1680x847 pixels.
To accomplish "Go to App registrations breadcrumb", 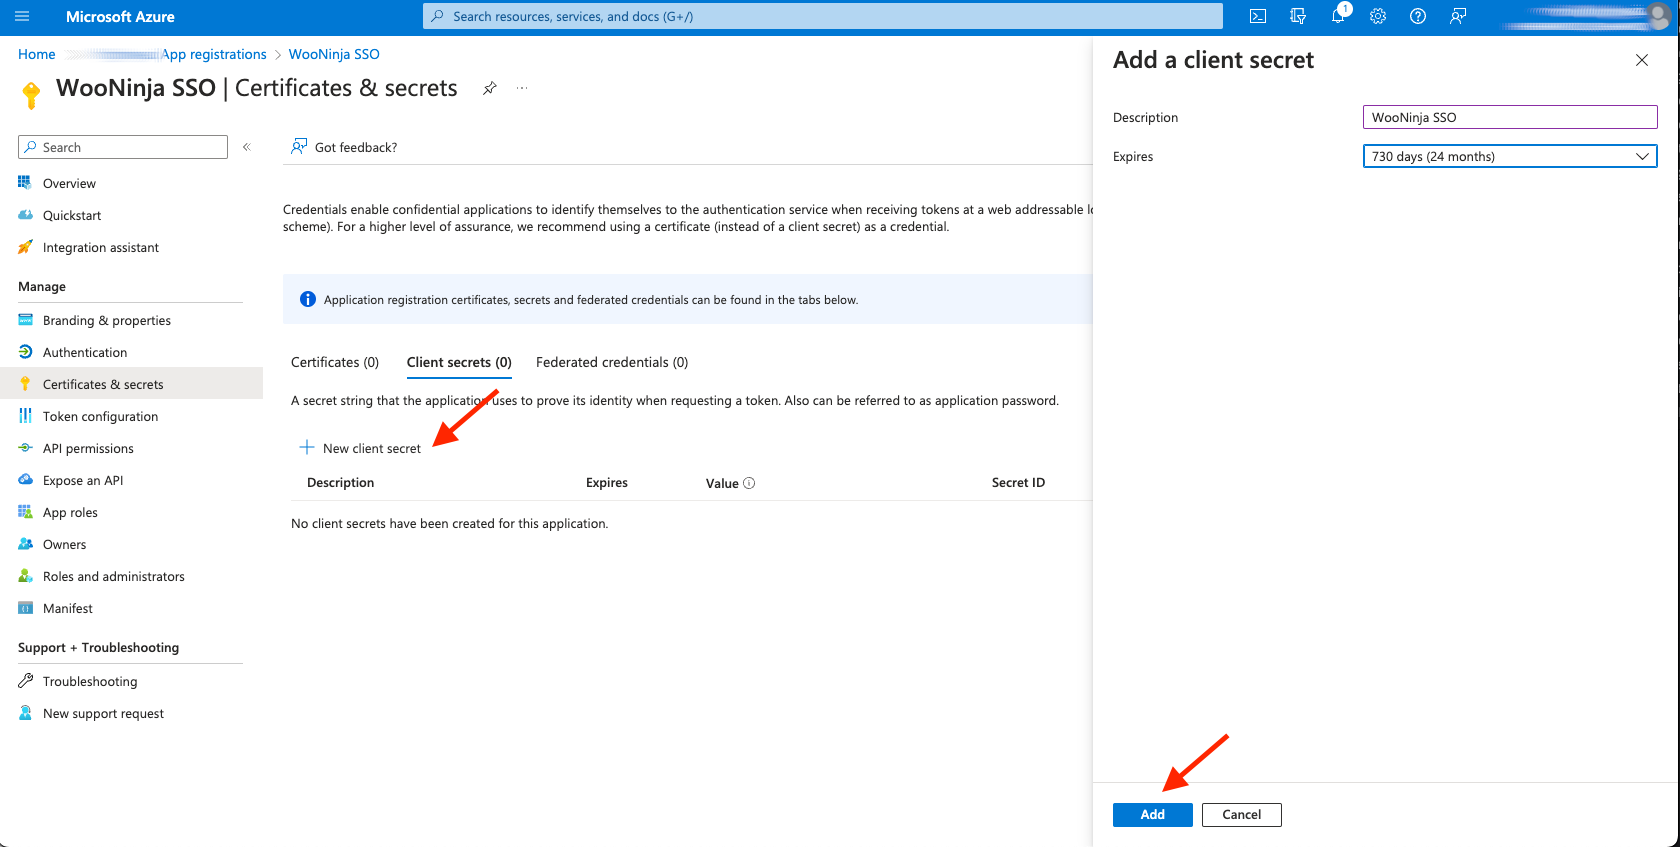I will [214, 54].
